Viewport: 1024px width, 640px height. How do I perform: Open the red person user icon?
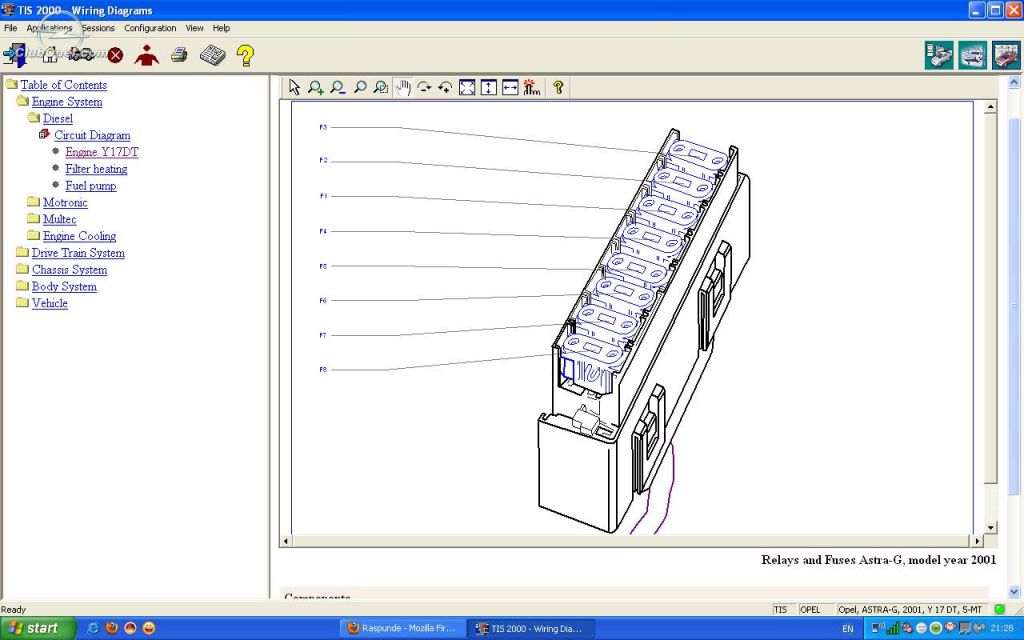[146, 56]
